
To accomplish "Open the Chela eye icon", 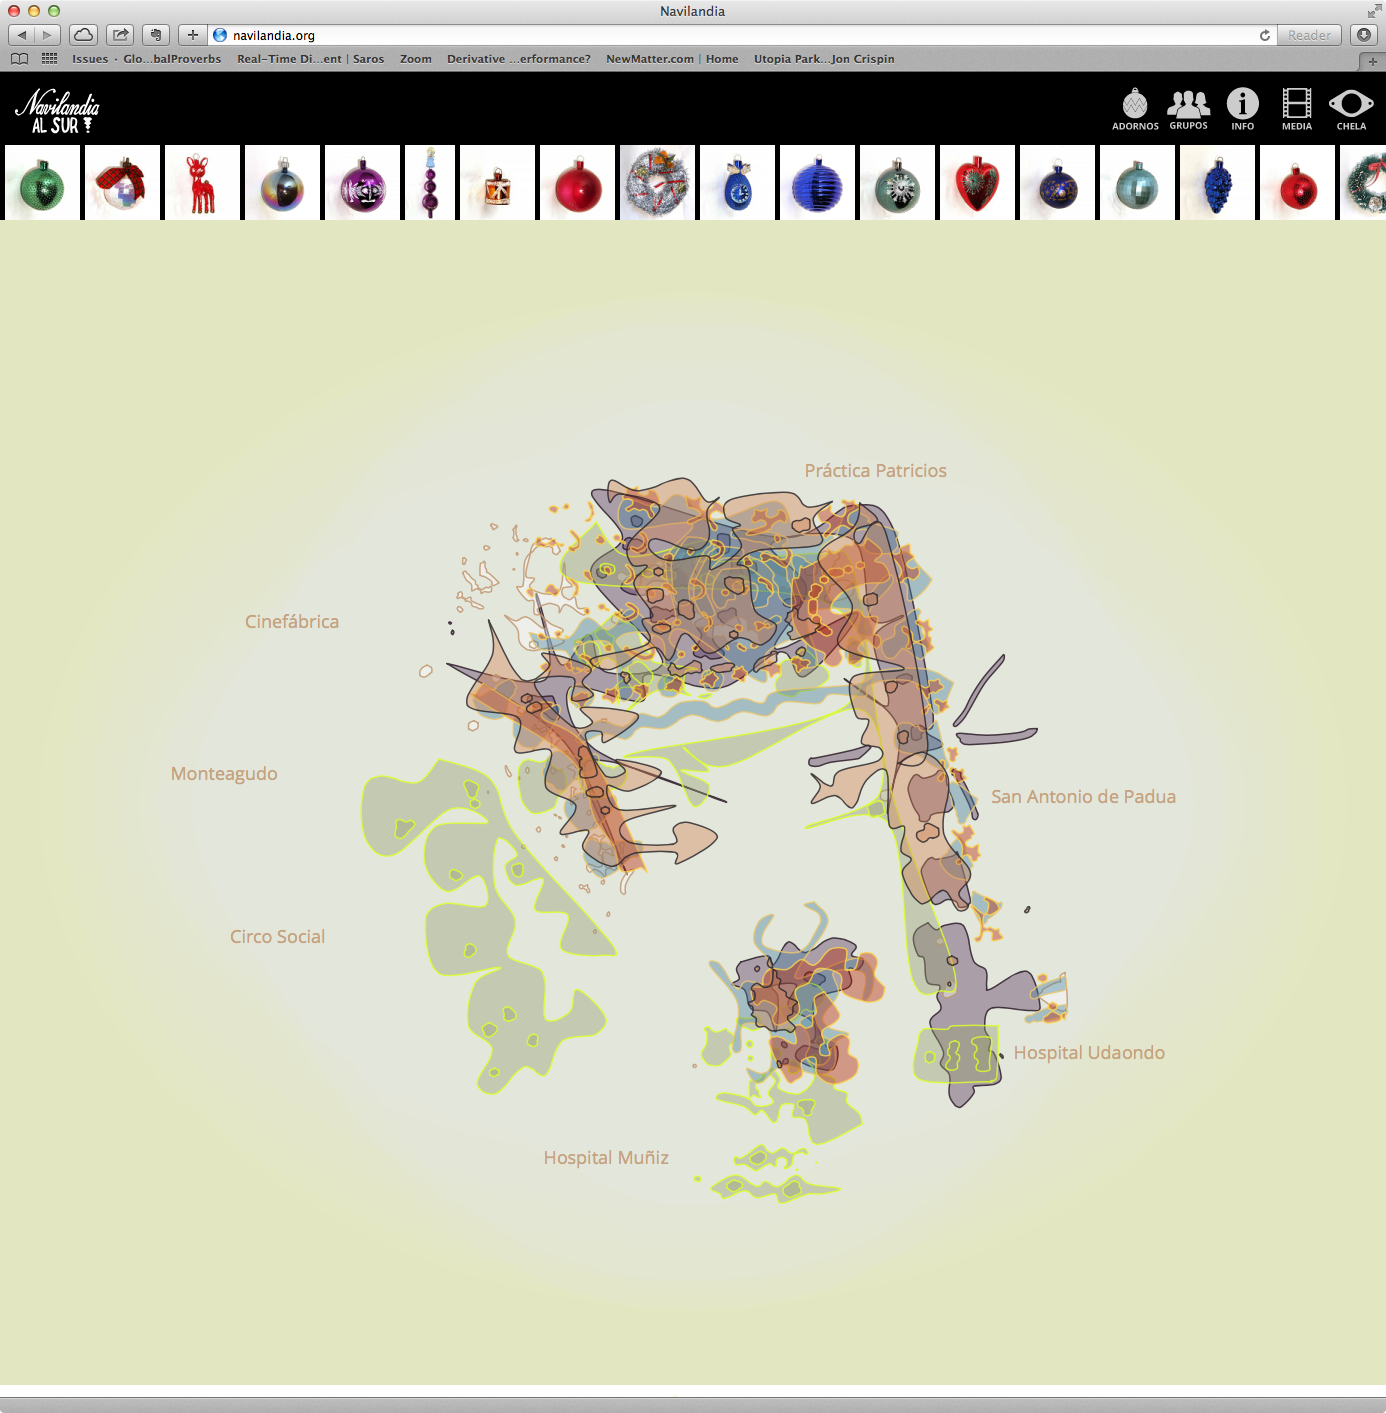I will [1351, 110].
